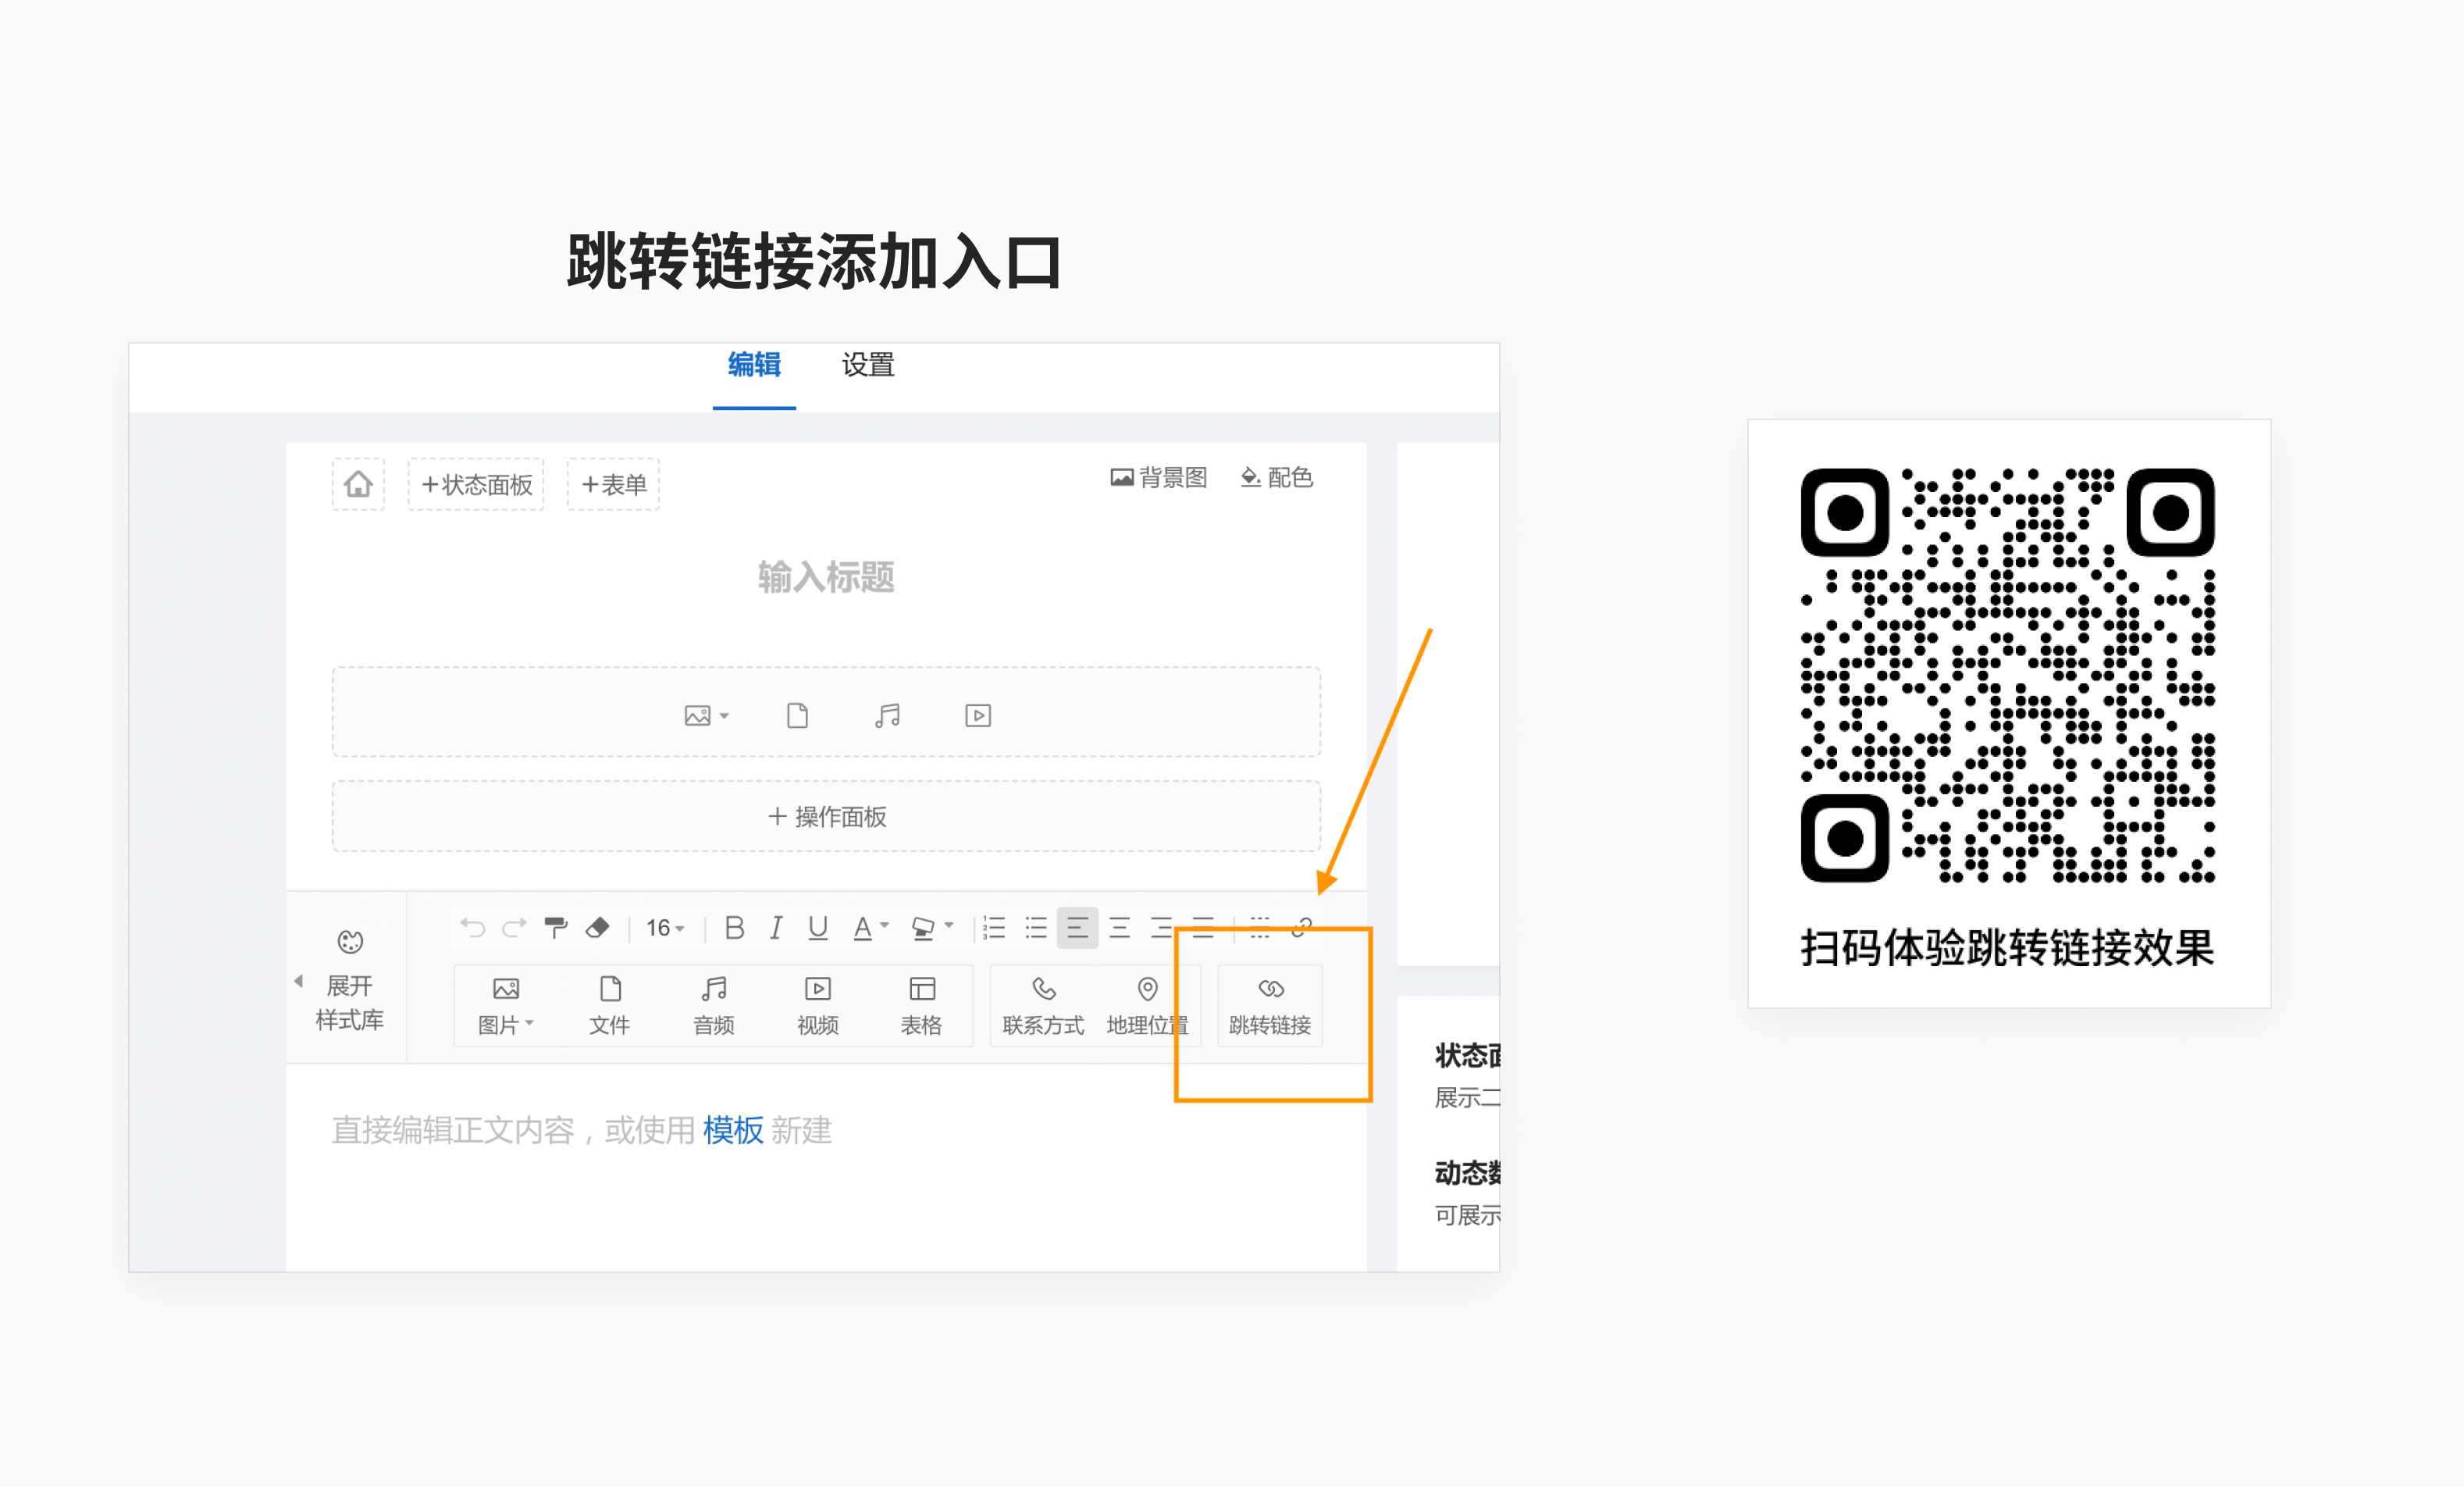Switch to the 设置 tab
The image size is (2464, 1487).
867,365
